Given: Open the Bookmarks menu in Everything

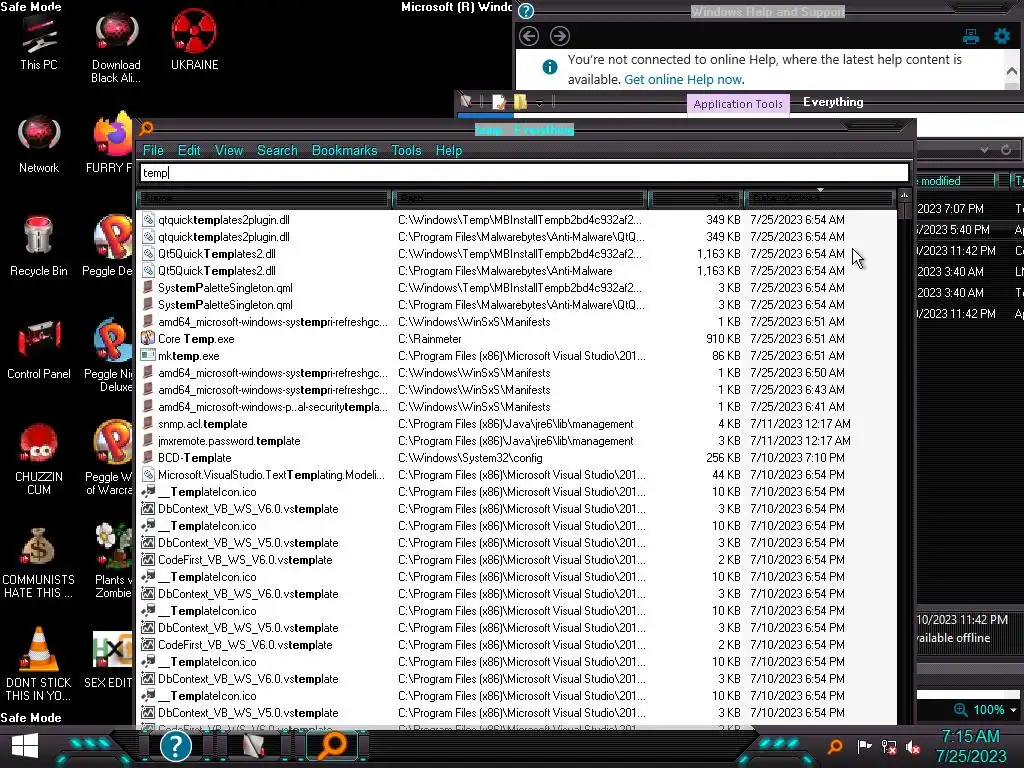Looking at the screenshot, I should 344,150.
